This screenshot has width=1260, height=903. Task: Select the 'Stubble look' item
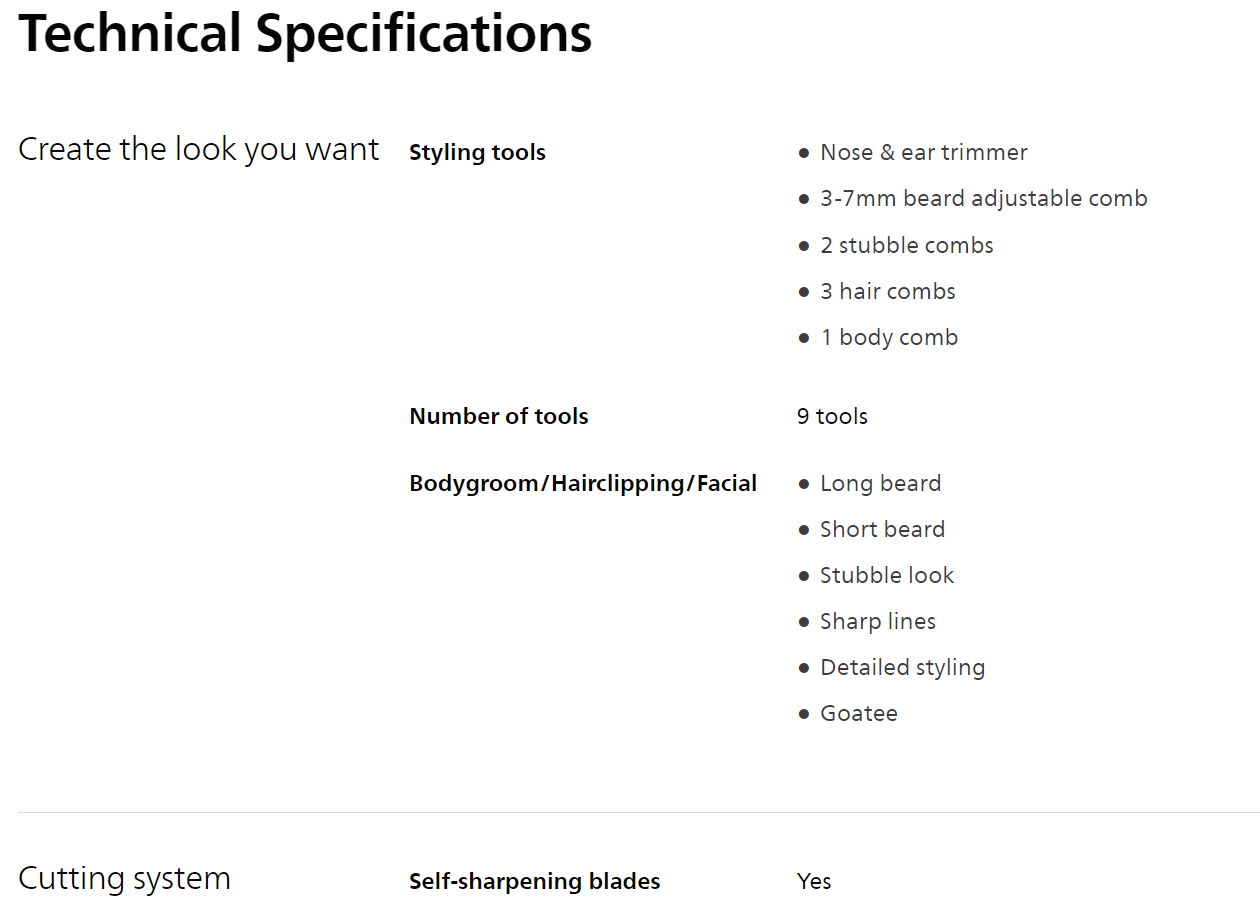click(x=886, y=575)
